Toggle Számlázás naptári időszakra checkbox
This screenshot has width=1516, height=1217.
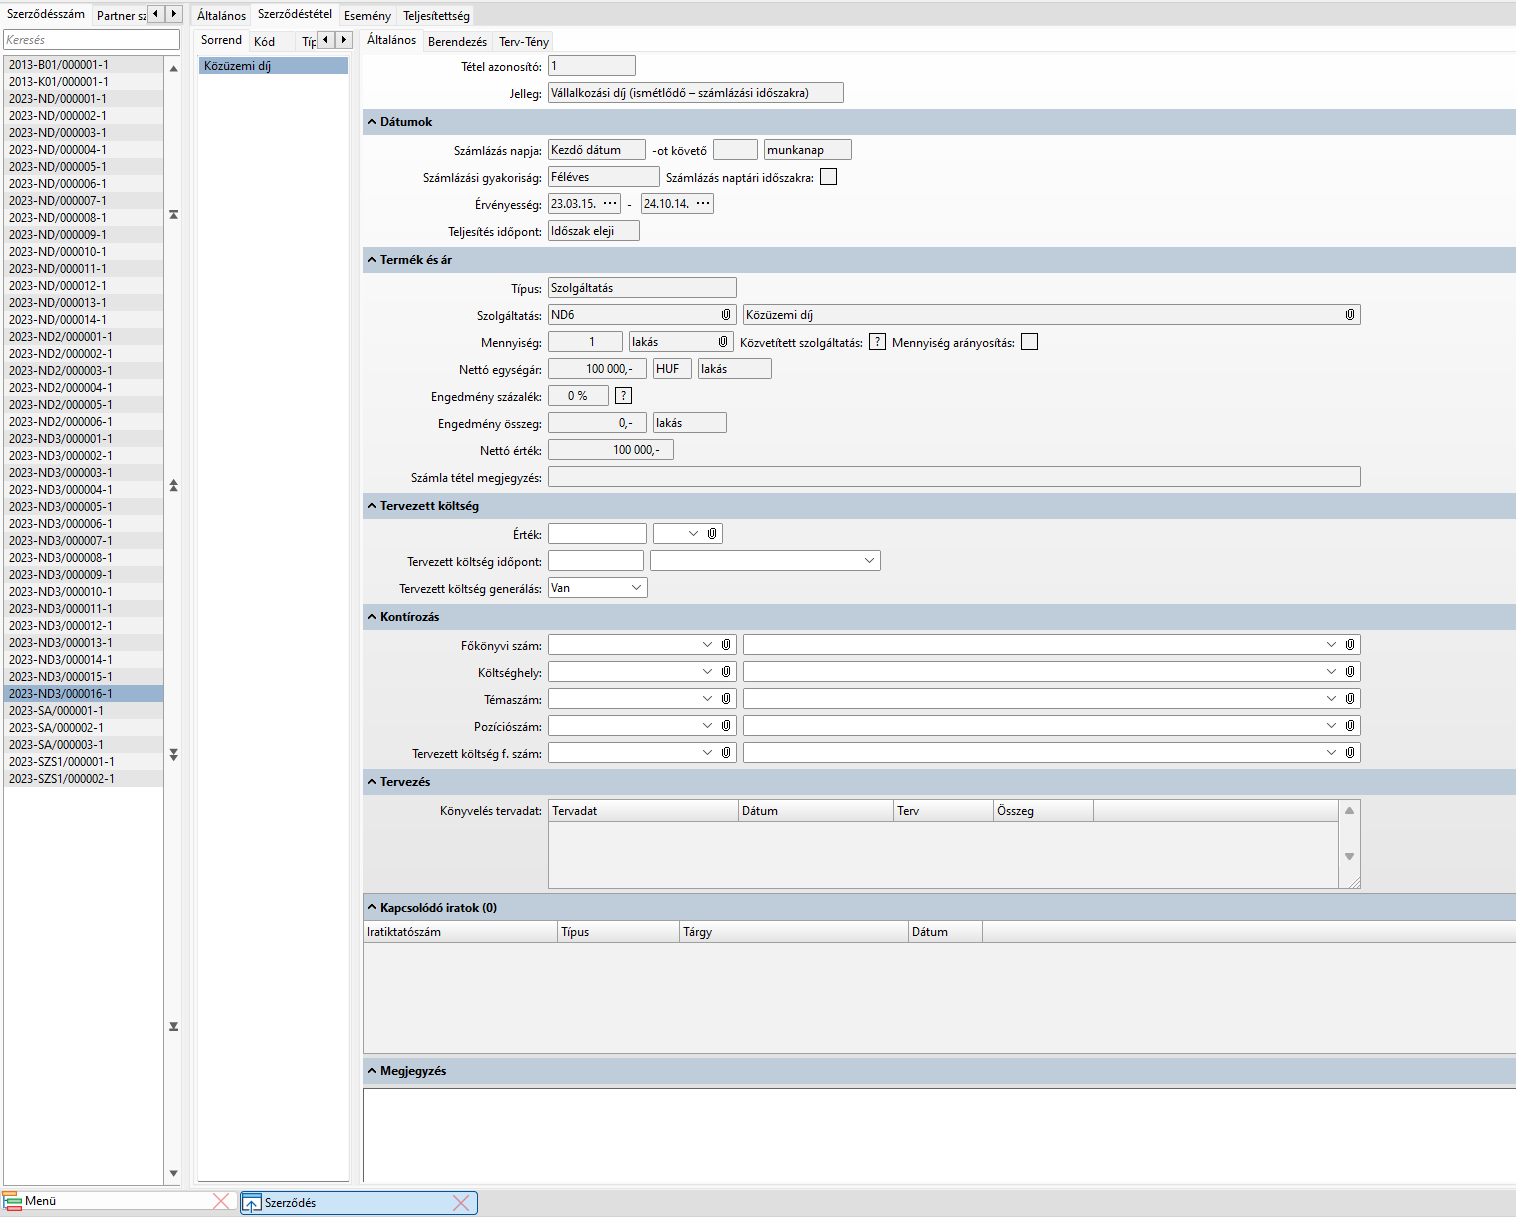coord(828,177)
